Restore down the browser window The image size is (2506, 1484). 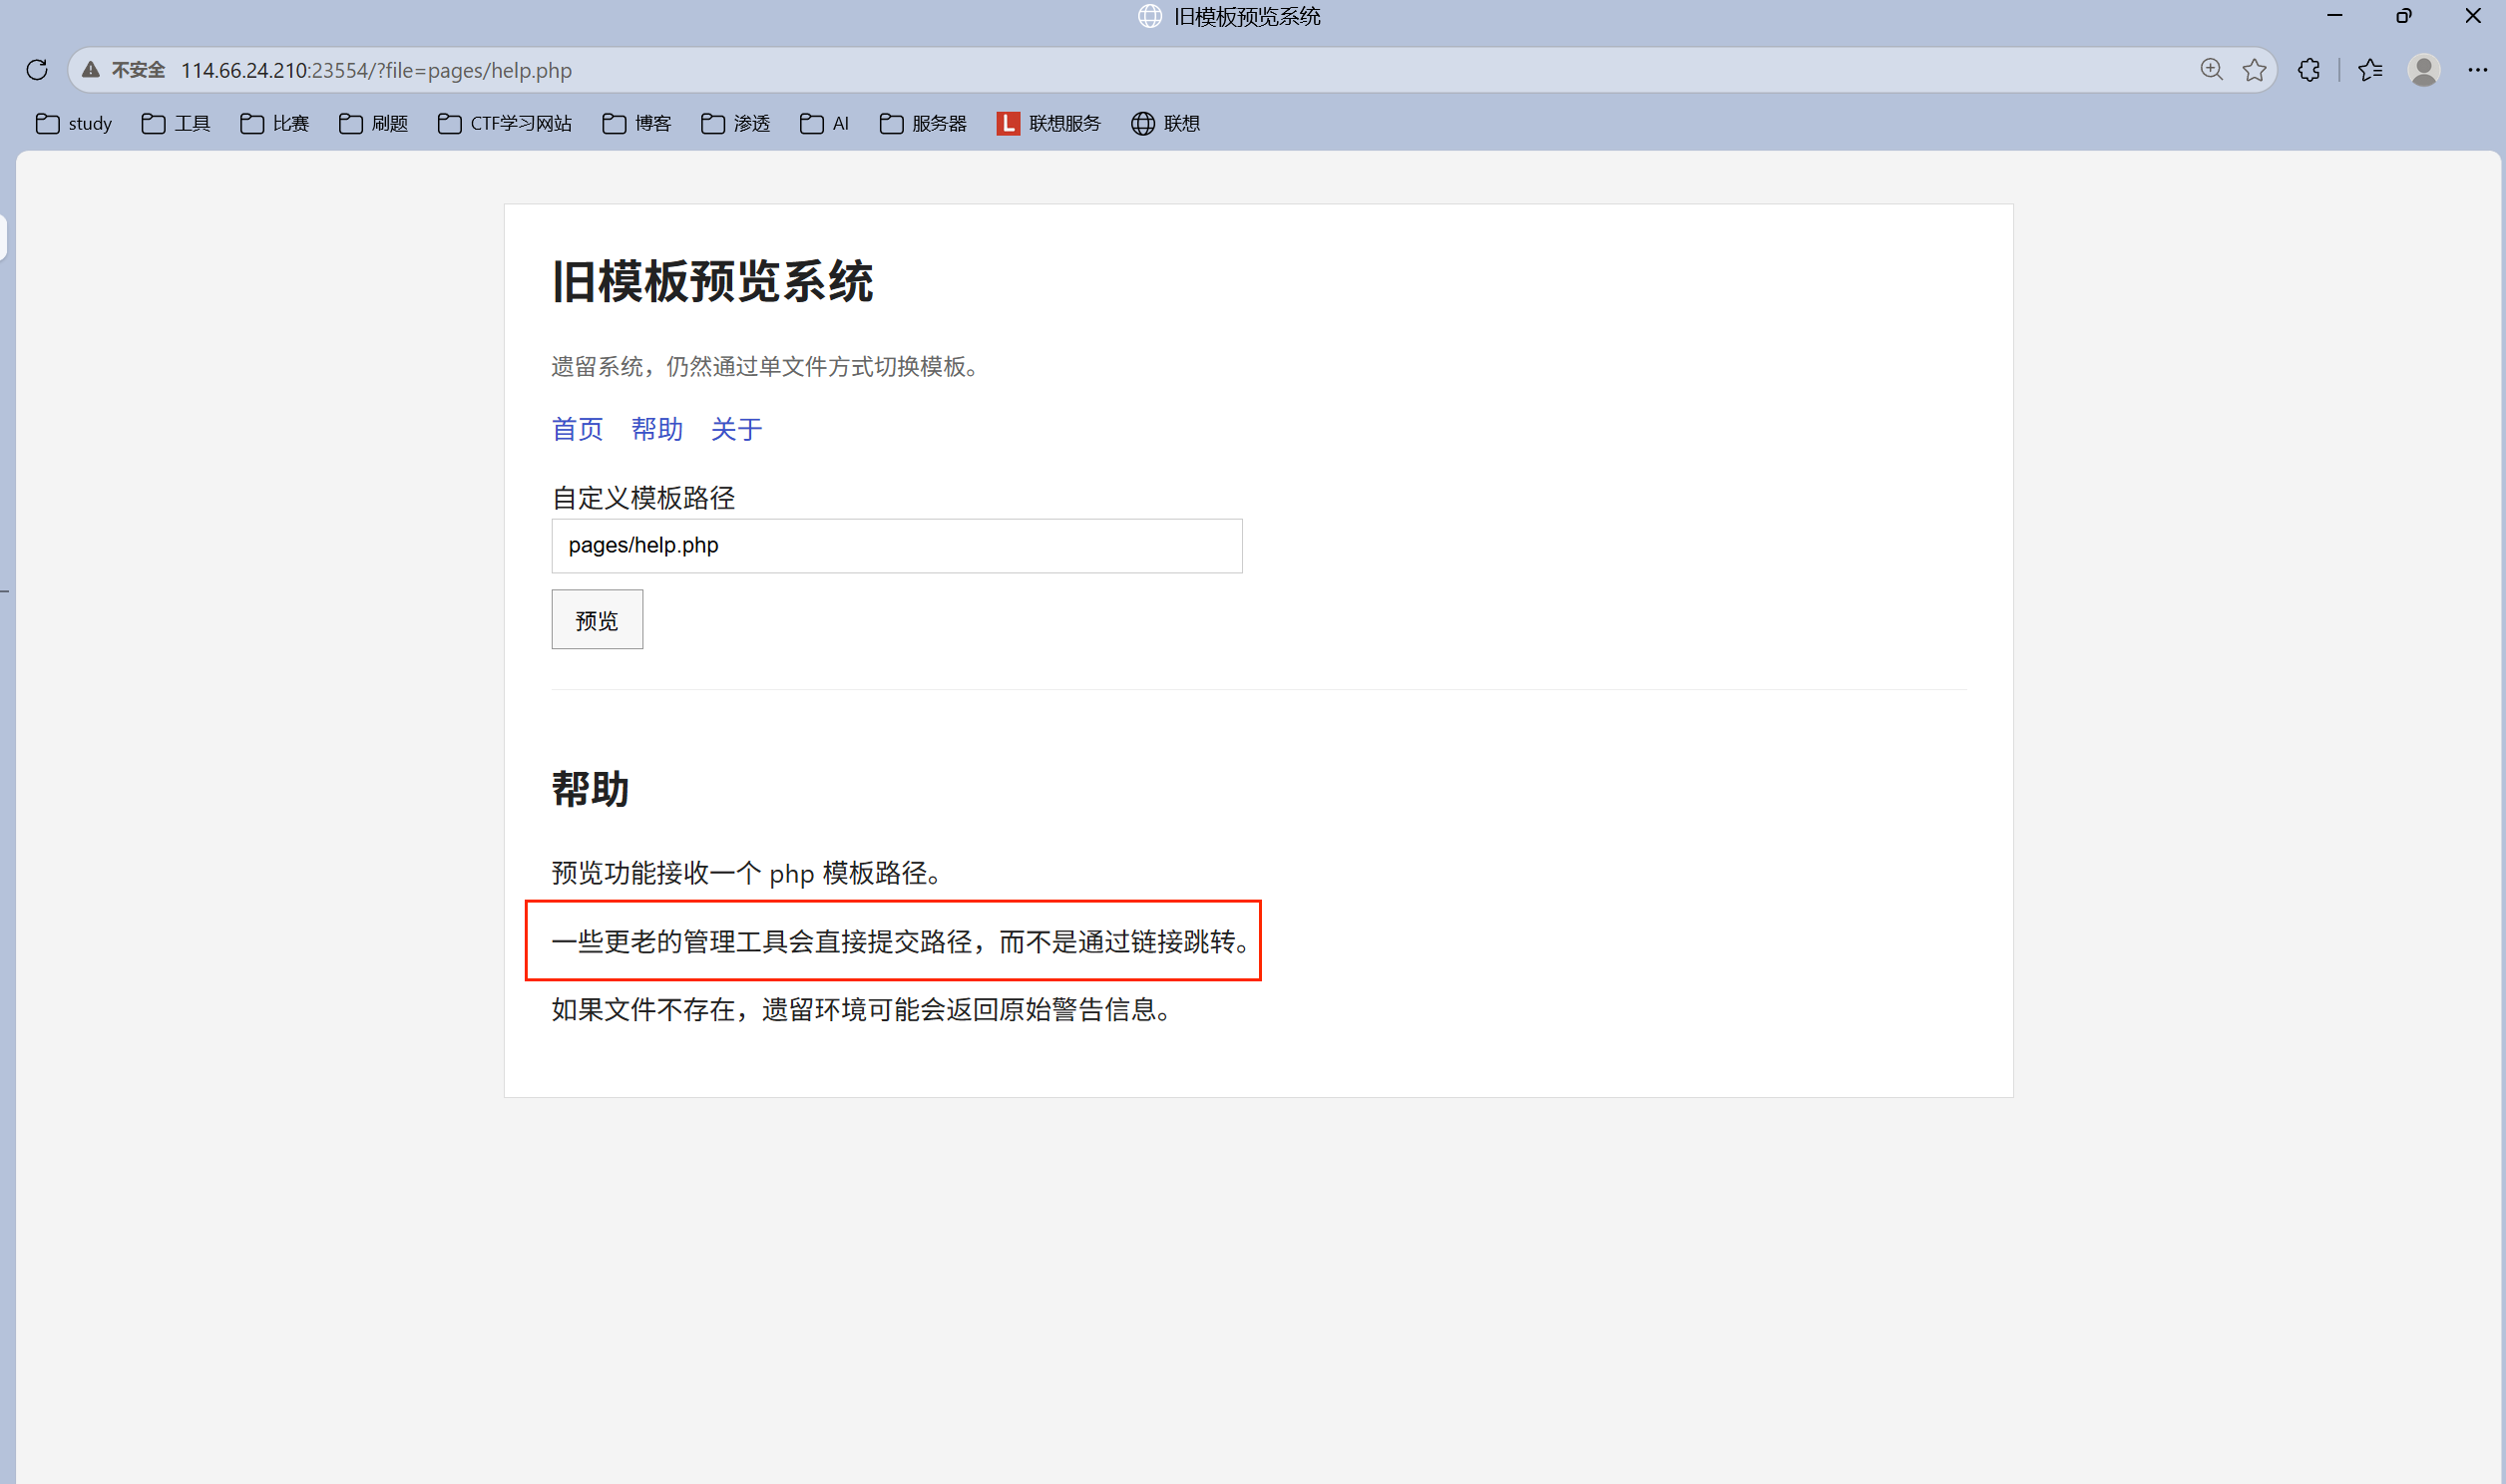tap(2404, 16)
